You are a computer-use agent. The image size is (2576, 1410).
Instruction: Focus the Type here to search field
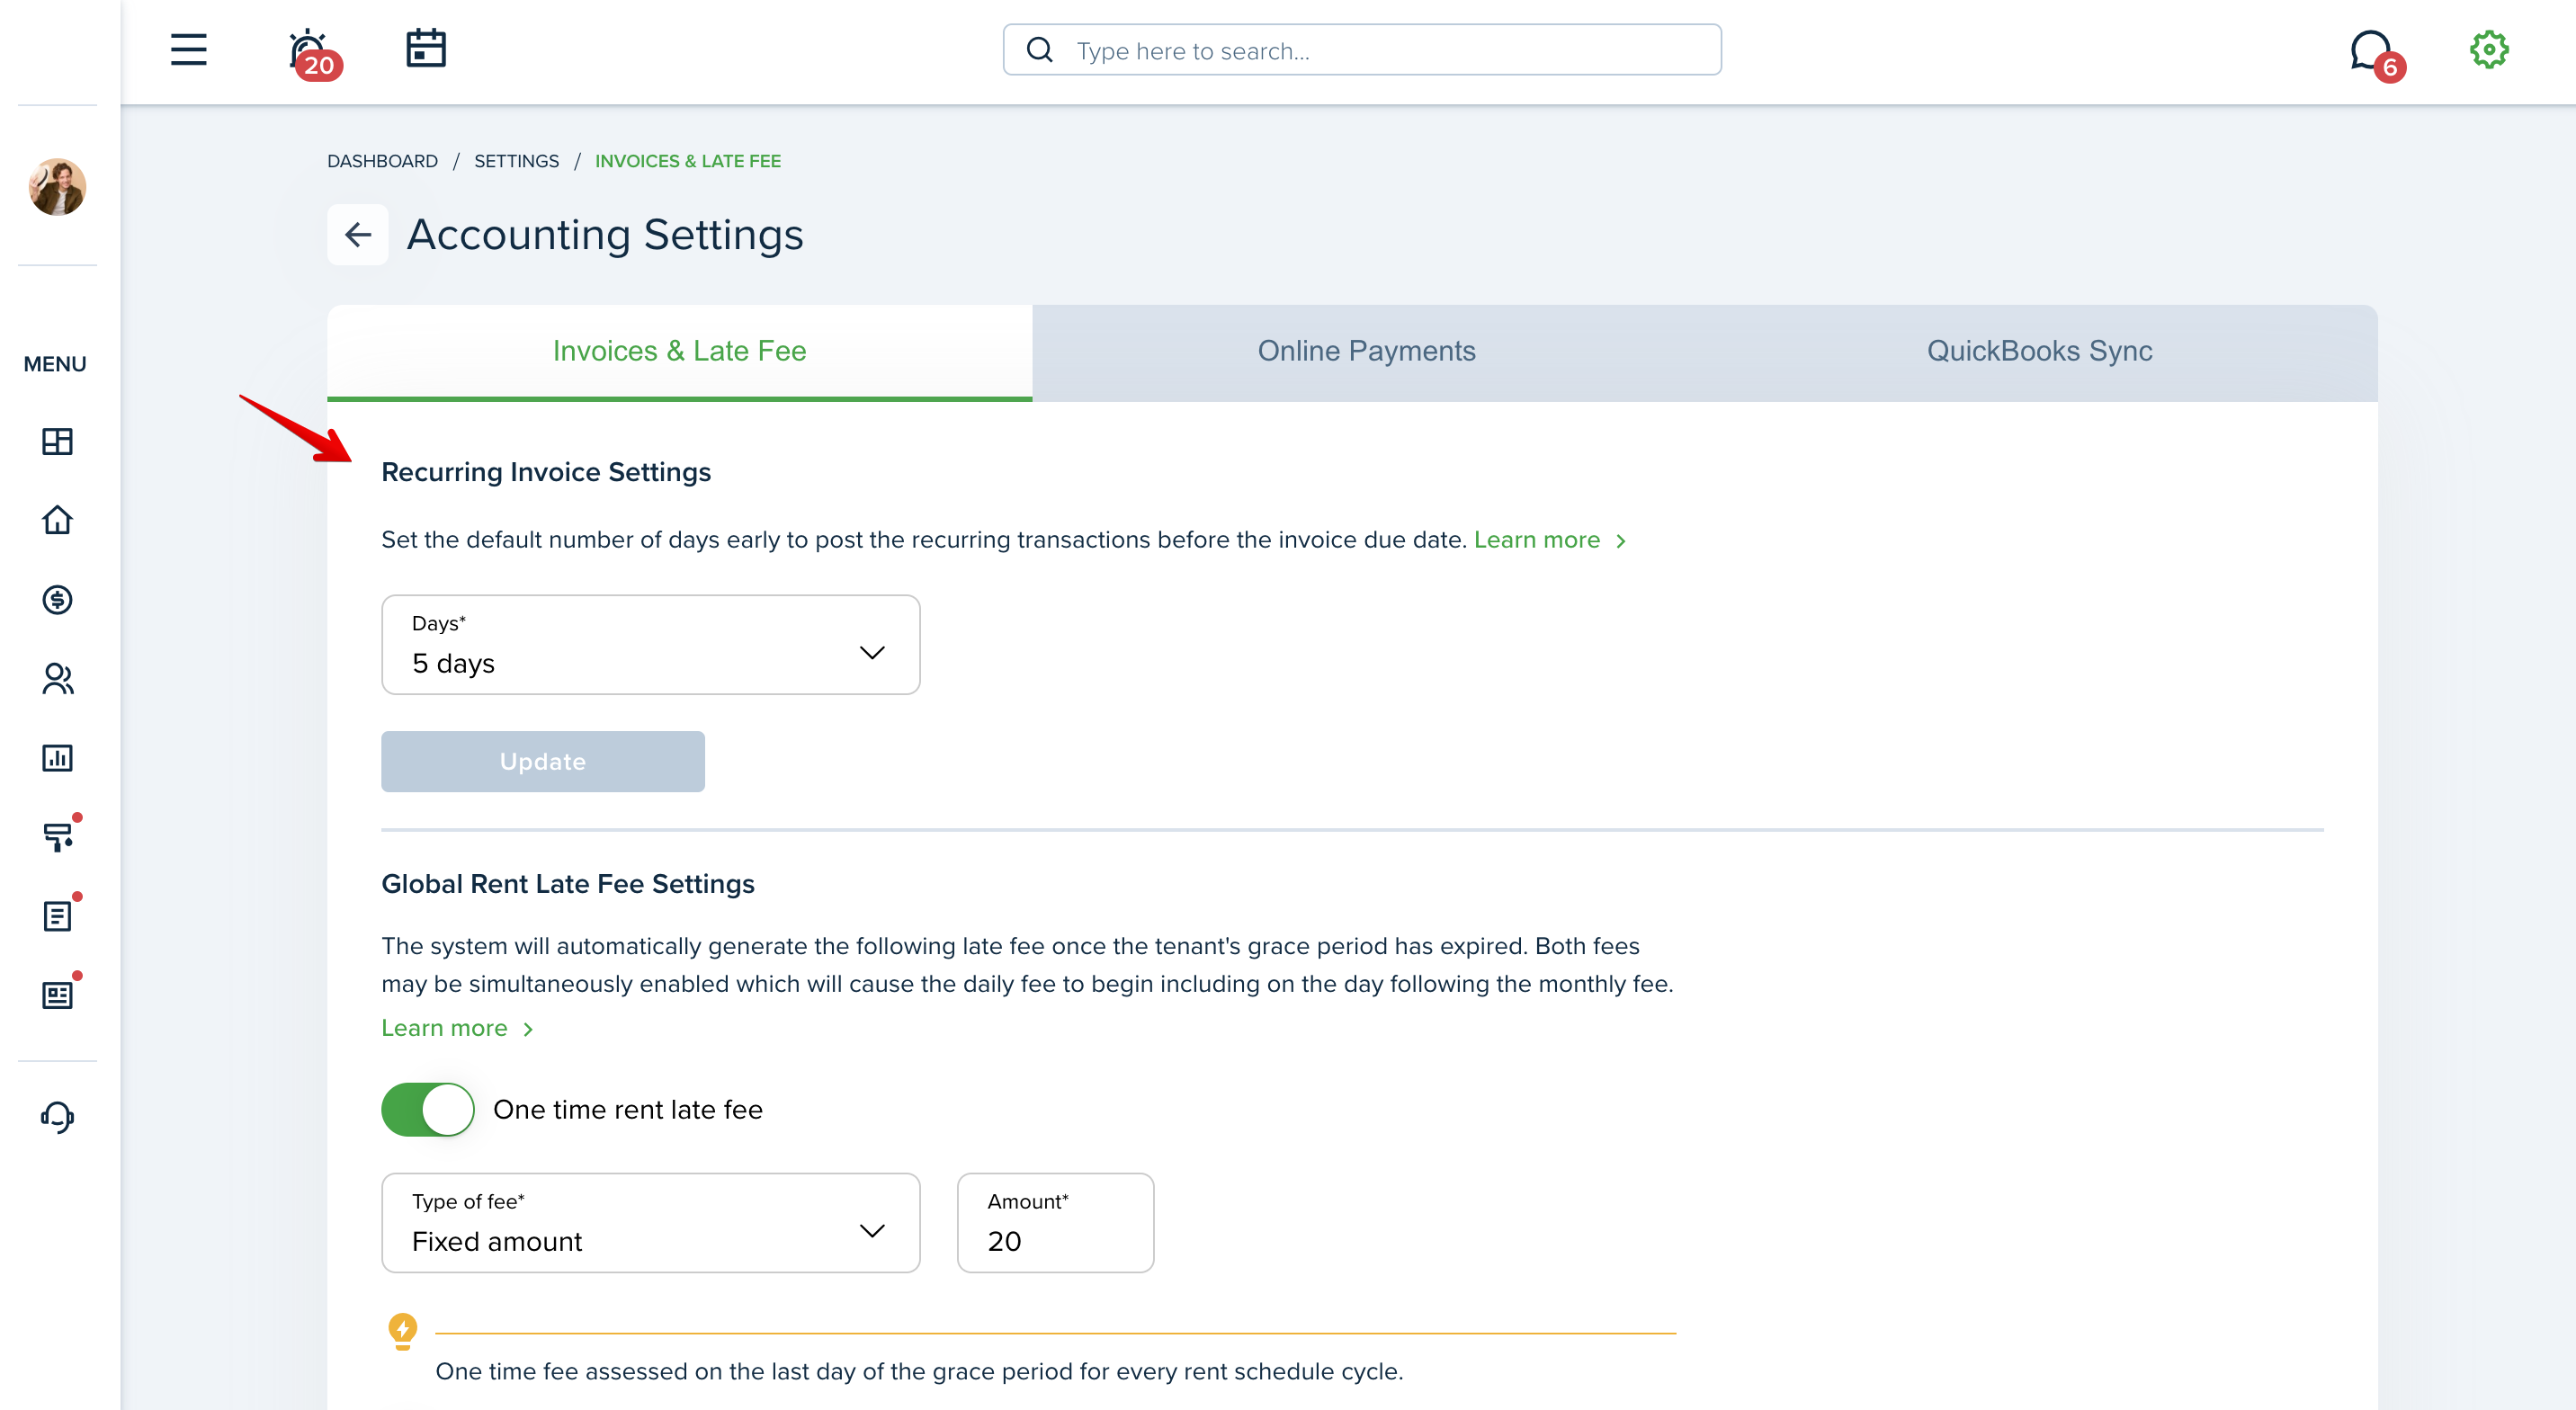click(1362, 50)
